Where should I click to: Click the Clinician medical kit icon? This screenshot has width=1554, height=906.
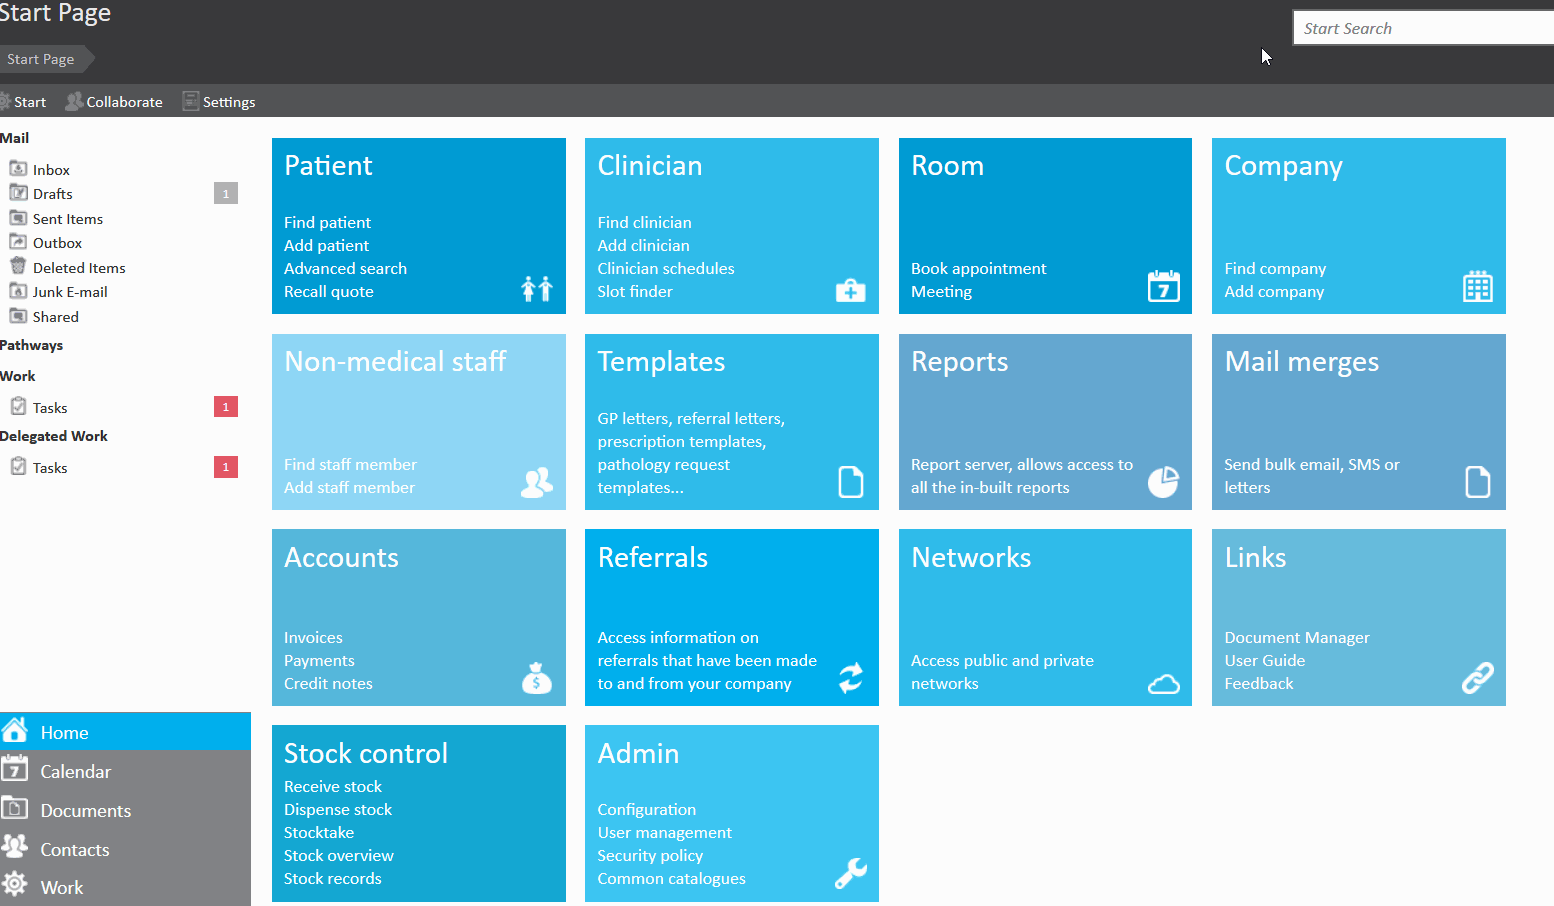point(850,290)
